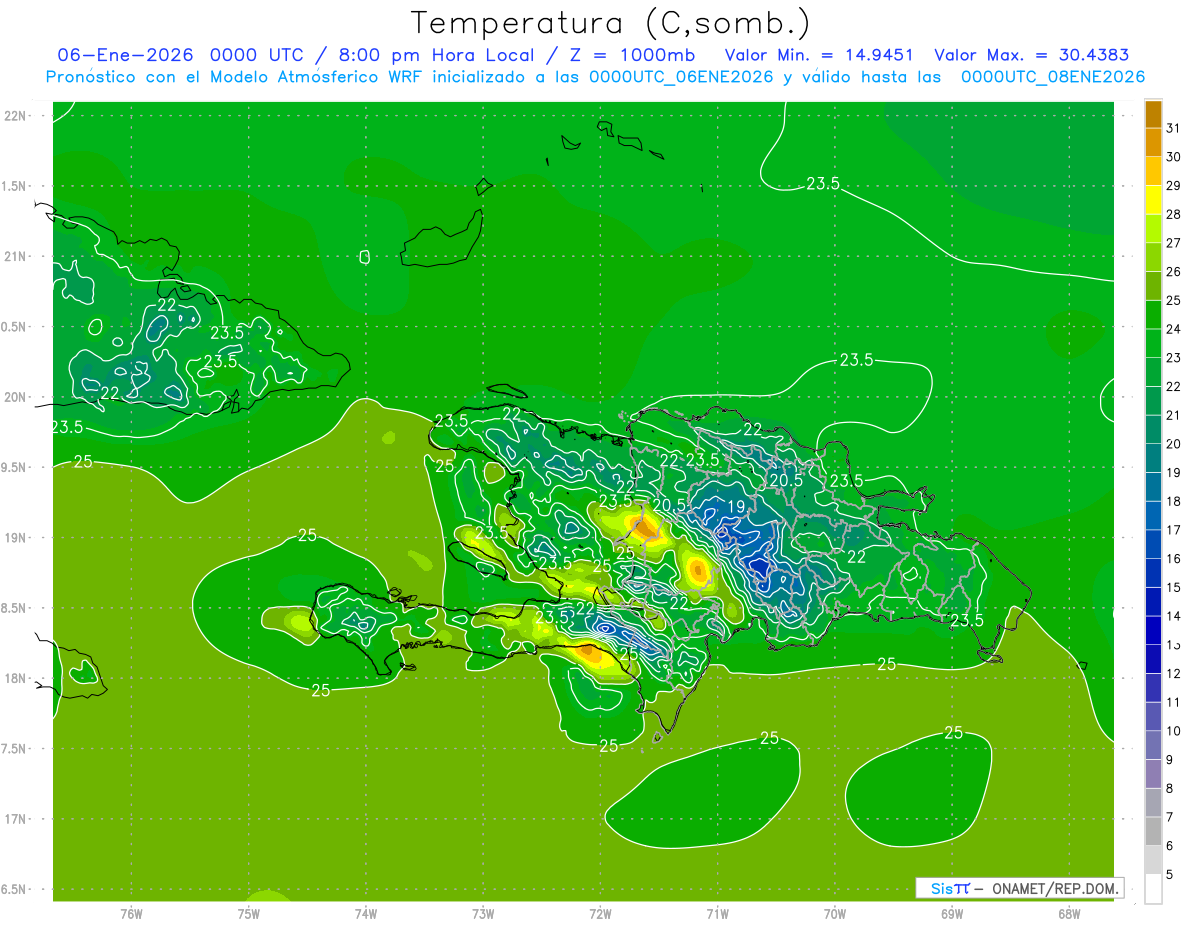
Task: Click the 21 legend value
Action: tap(1173, 415)
